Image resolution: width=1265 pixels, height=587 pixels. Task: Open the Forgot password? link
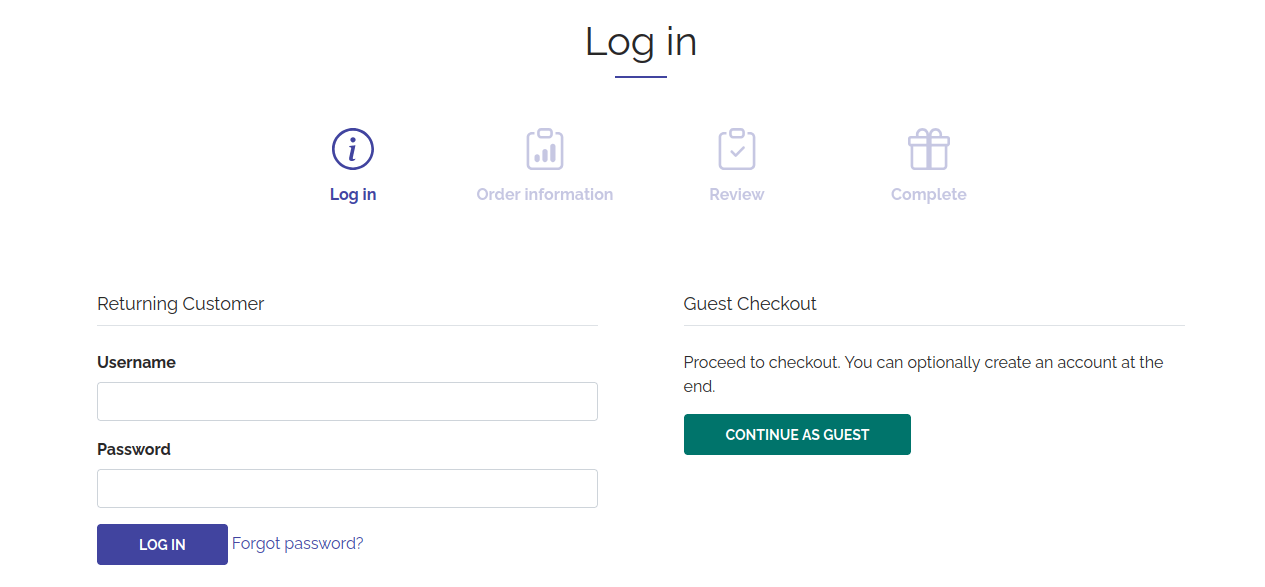[298, 543]
